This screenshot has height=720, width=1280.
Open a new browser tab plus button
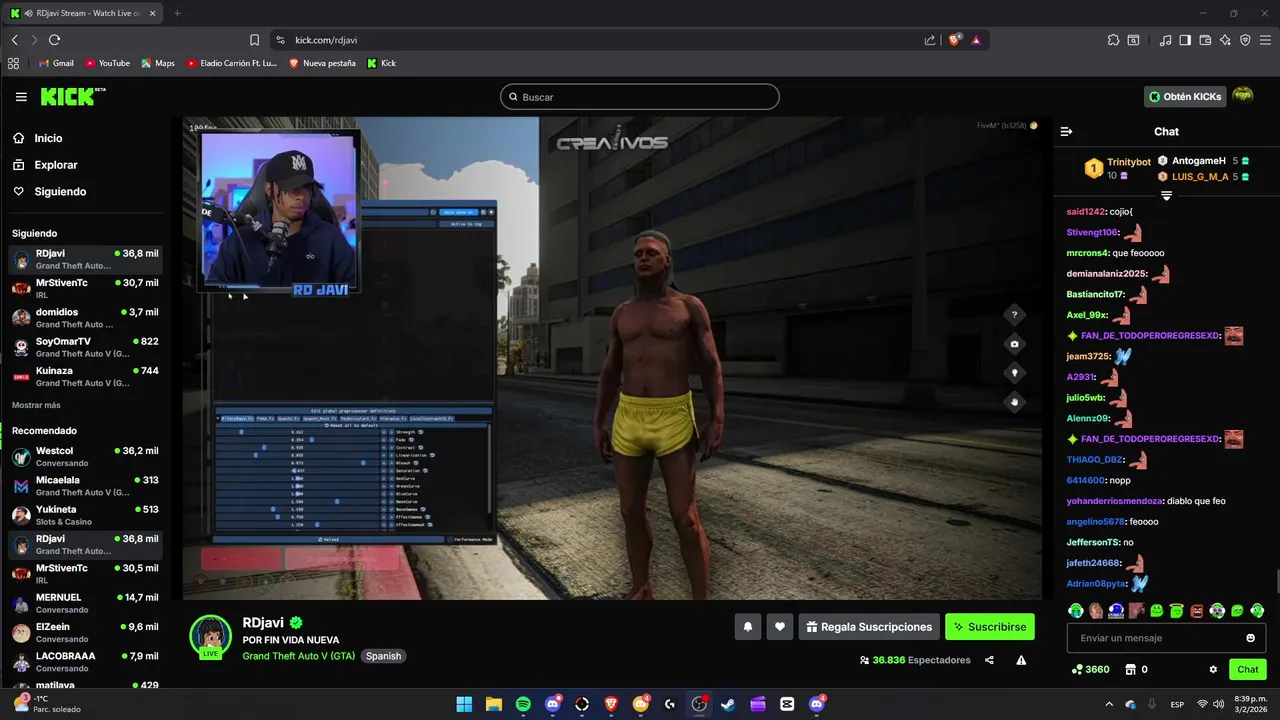point(177,13)
